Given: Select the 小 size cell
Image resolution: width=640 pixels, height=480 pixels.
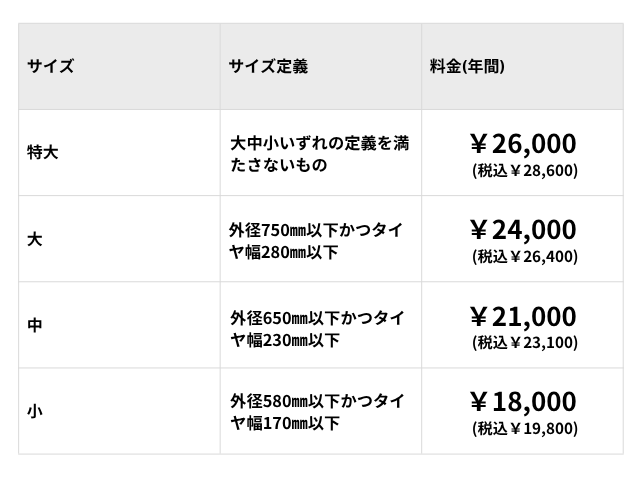Looking at the screenshot, I should point(35,412).
